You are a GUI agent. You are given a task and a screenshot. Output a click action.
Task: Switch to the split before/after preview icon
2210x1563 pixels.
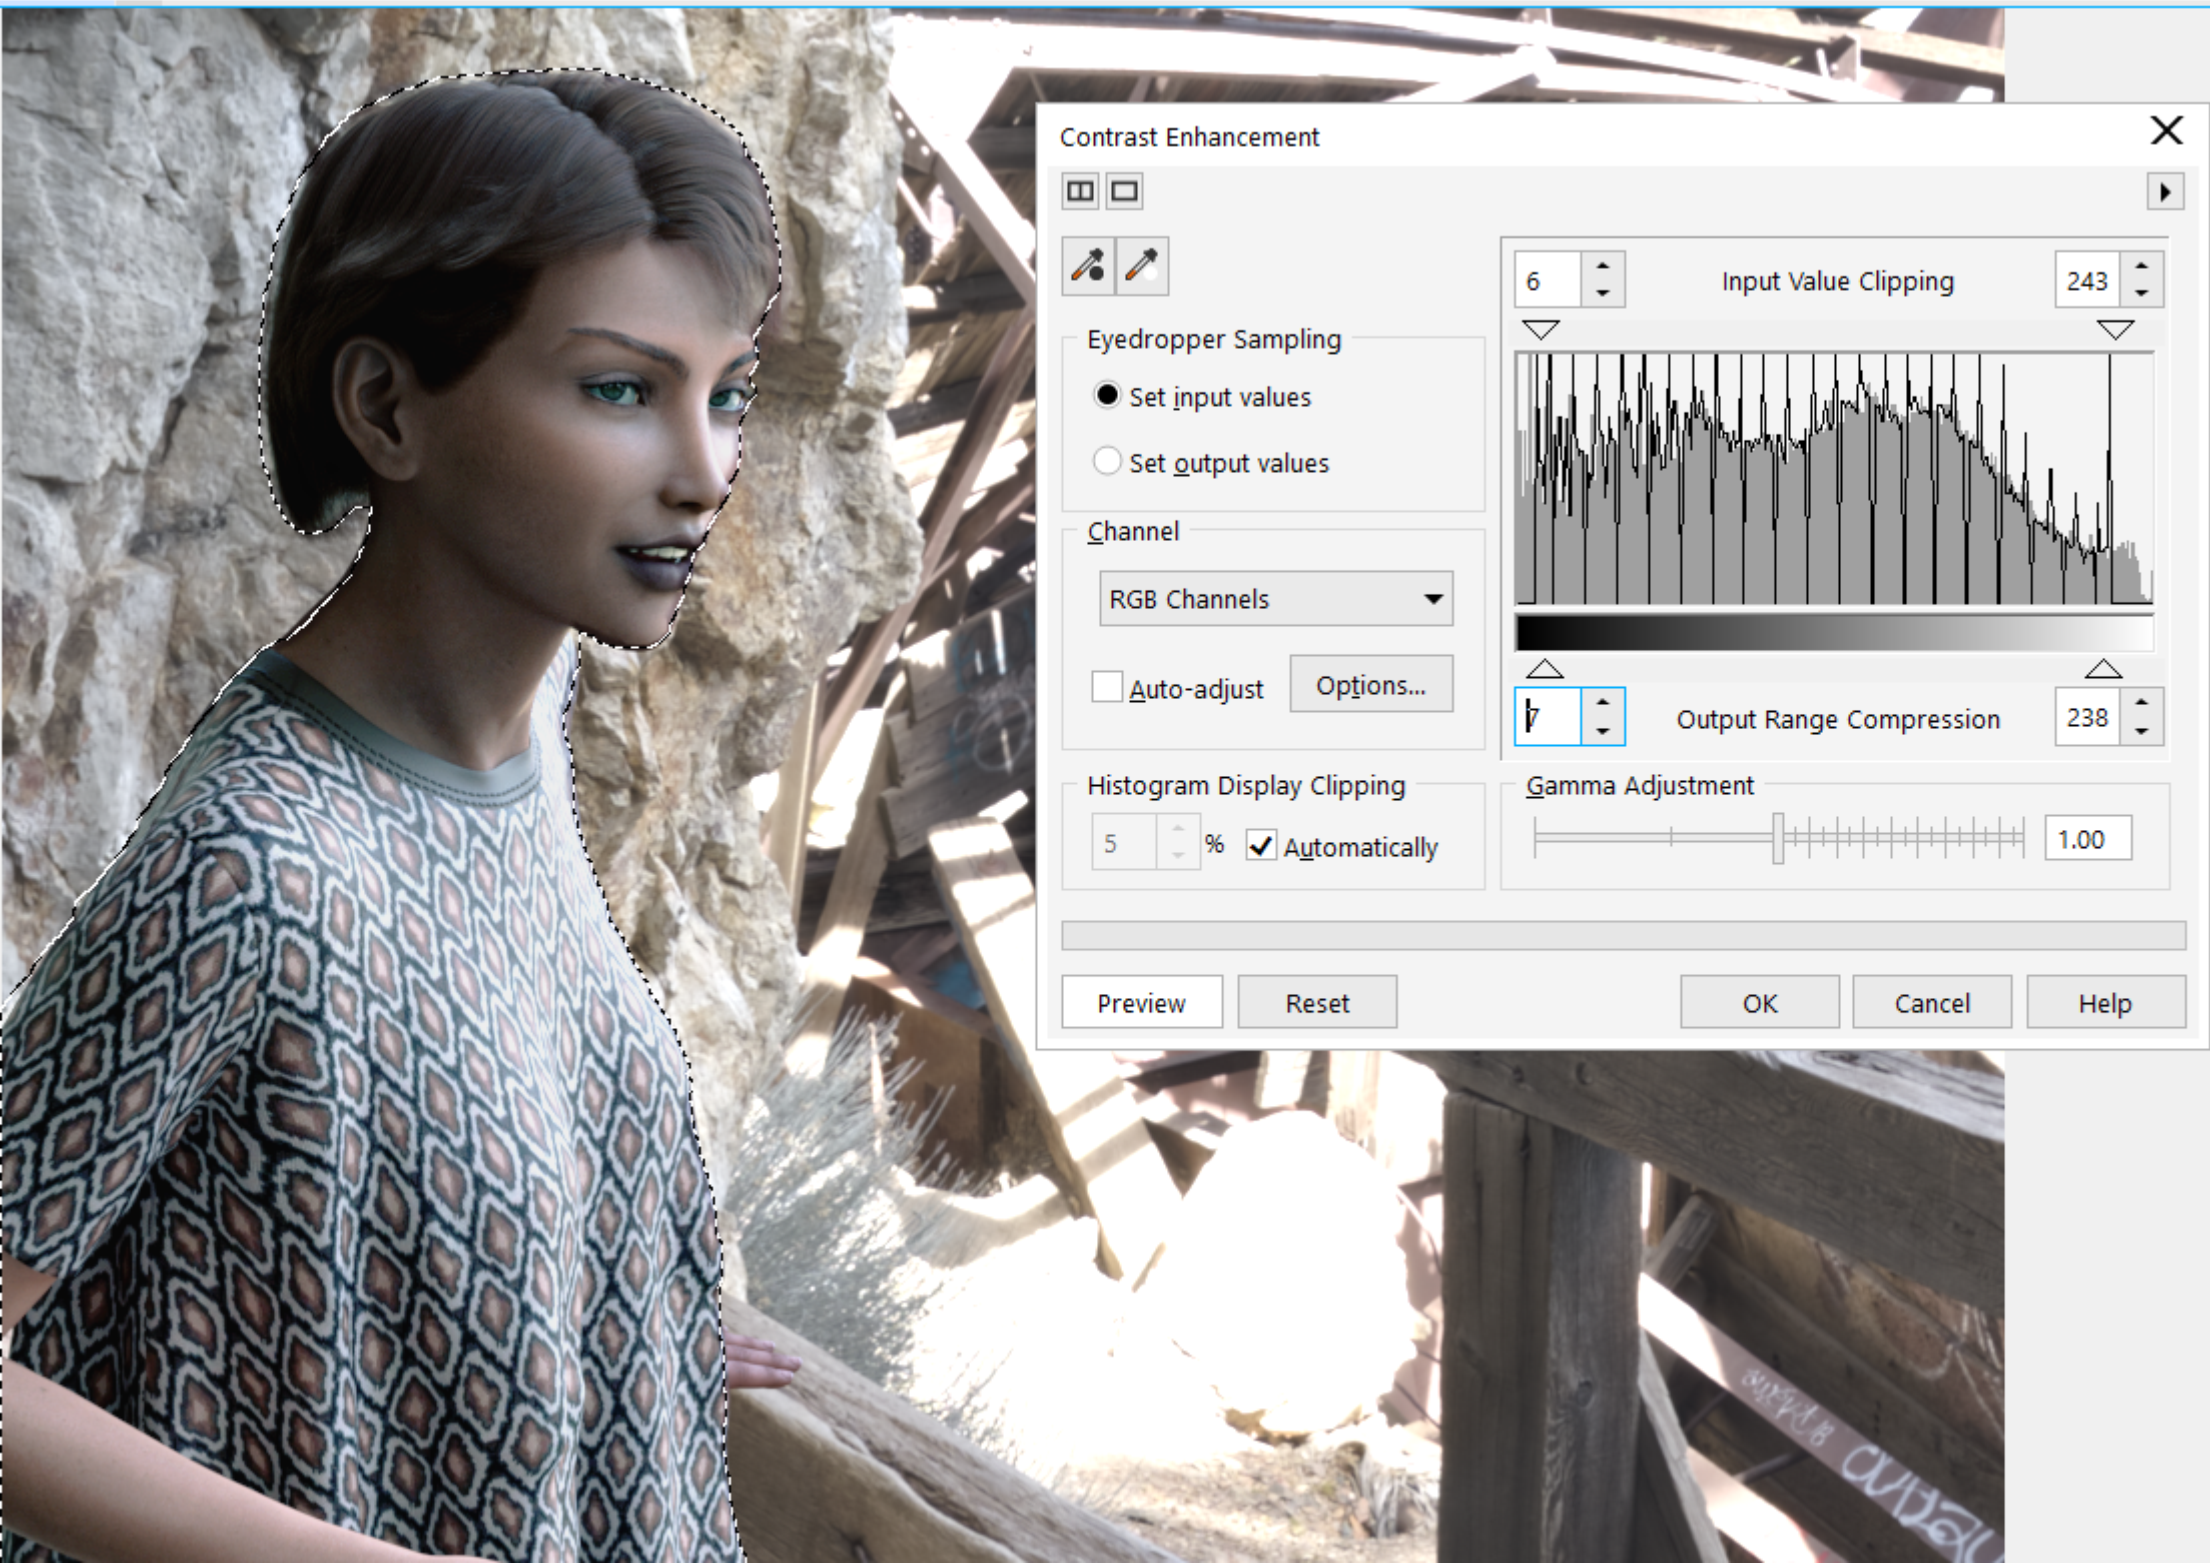click(1080, 191)
